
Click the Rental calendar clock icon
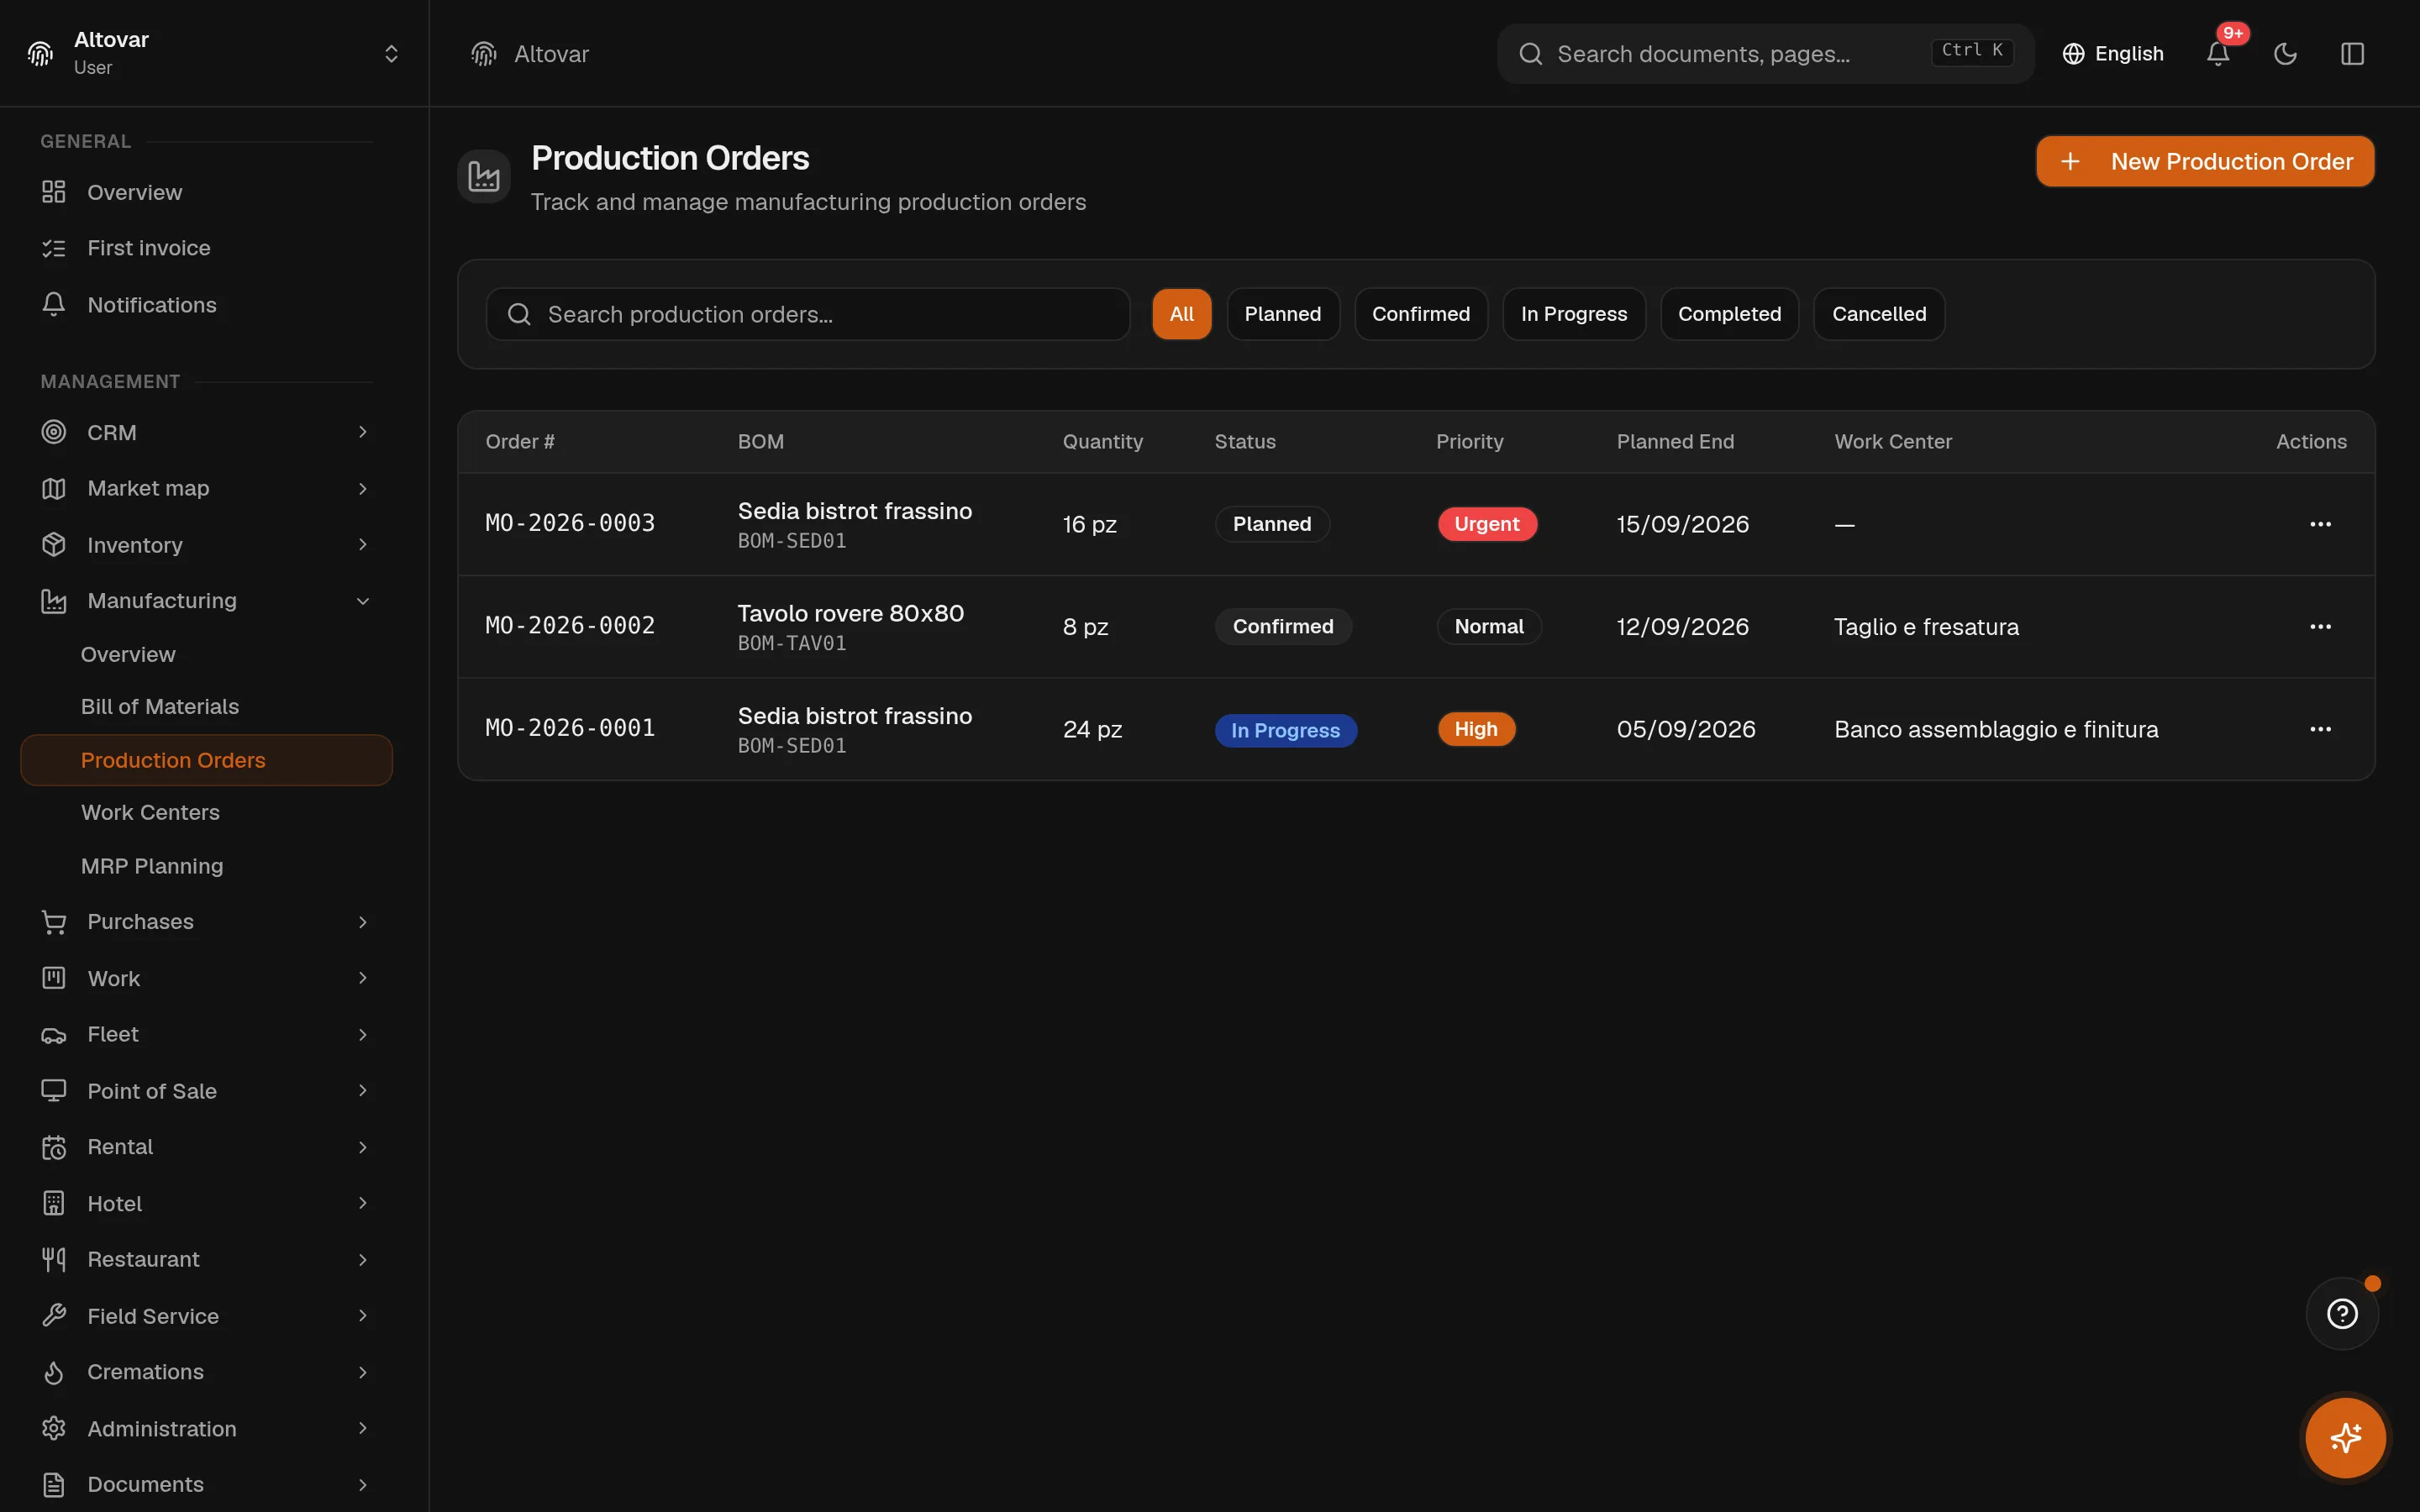pyautogui.click(x=54, y=1147)
